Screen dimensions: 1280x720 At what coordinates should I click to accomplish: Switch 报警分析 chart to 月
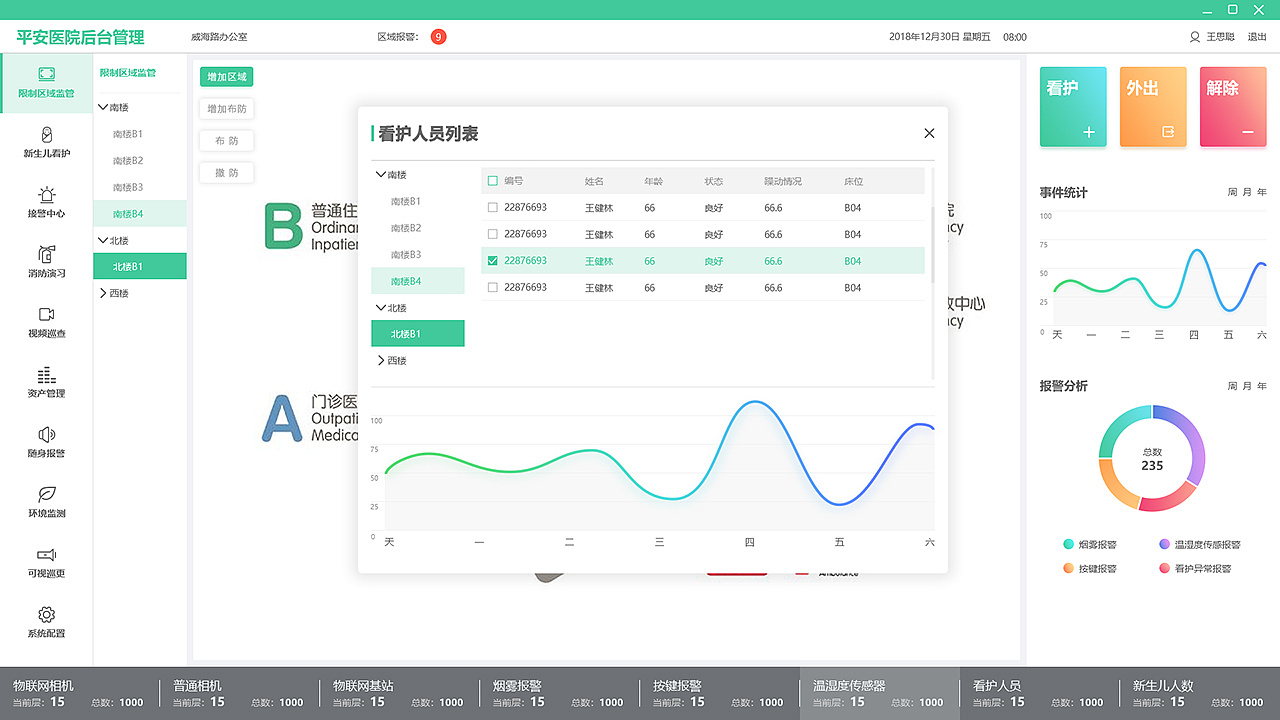tap(1247, 386)
